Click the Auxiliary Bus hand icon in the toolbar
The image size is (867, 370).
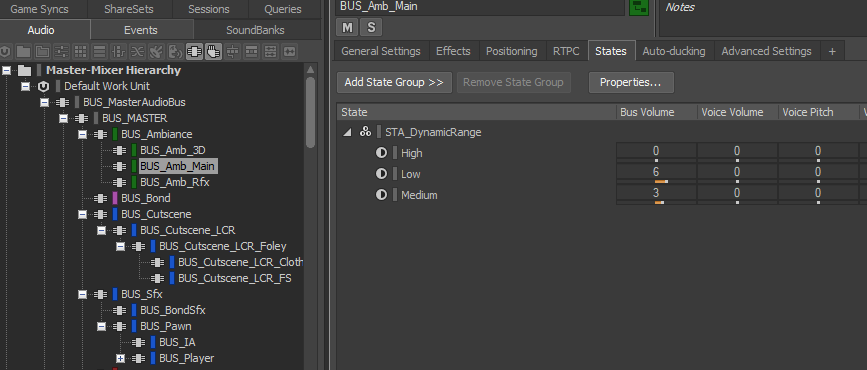(x=213, y=51)
